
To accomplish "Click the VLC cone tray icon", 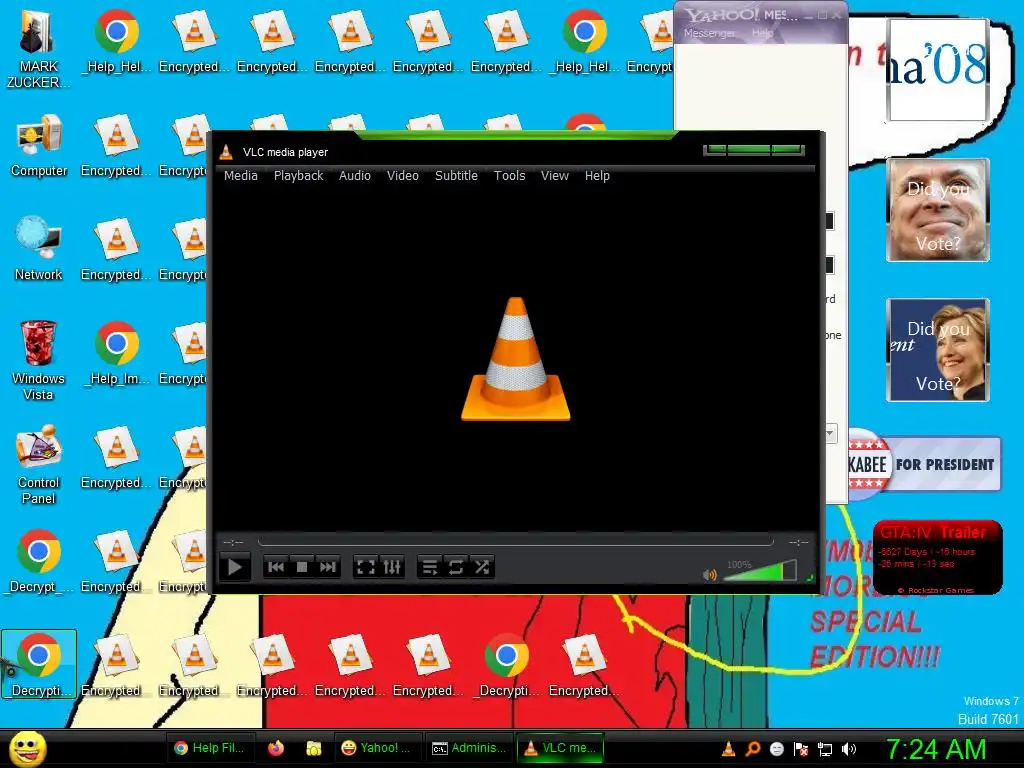I will click(729, 749).
